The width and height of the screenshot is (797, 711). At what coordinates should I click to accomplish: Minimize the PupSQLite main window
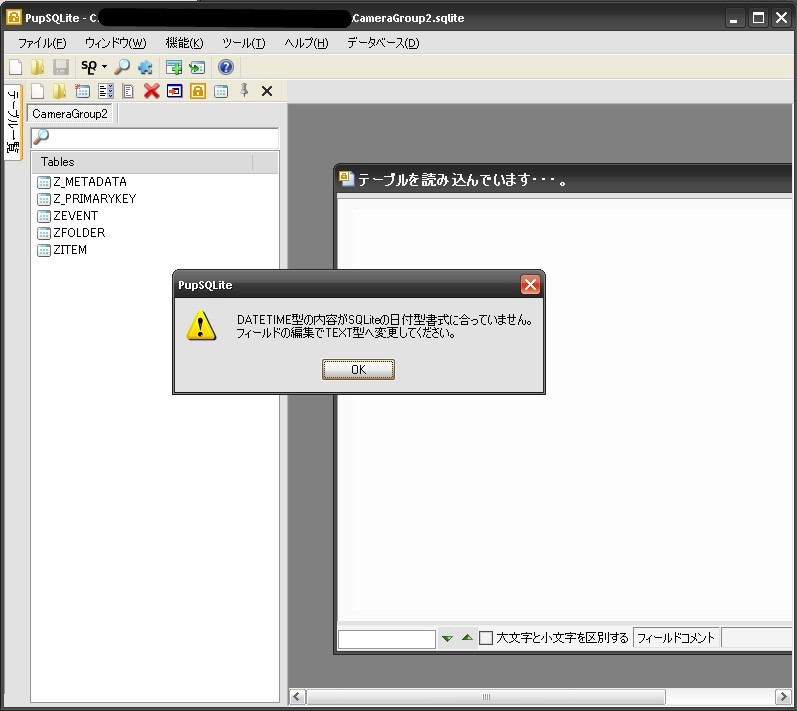point(733,18)
